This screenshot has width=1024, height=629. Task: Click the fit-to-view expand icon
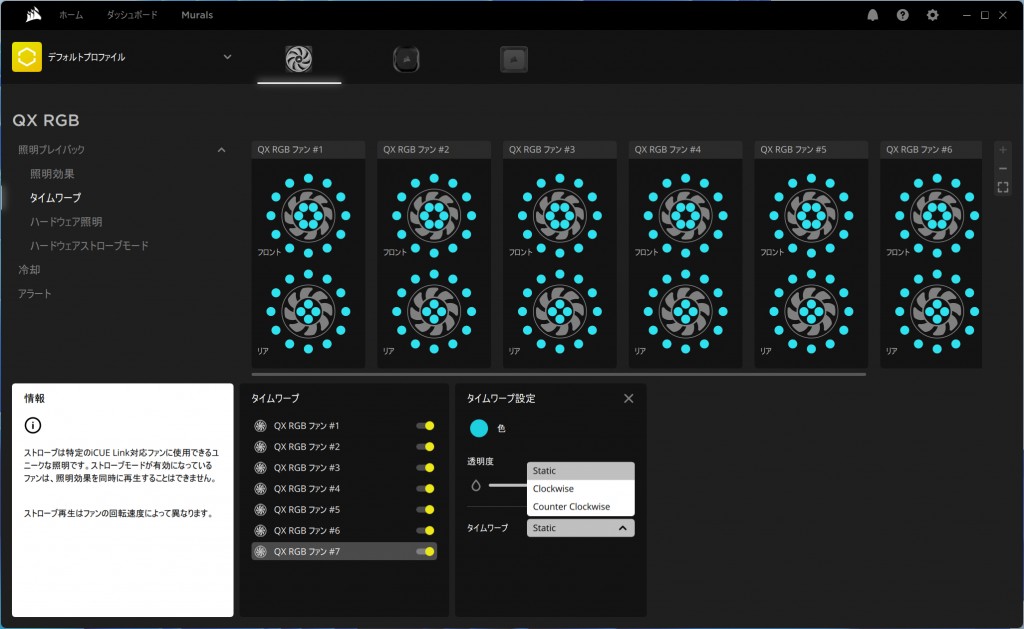(x=1003, y=187)
